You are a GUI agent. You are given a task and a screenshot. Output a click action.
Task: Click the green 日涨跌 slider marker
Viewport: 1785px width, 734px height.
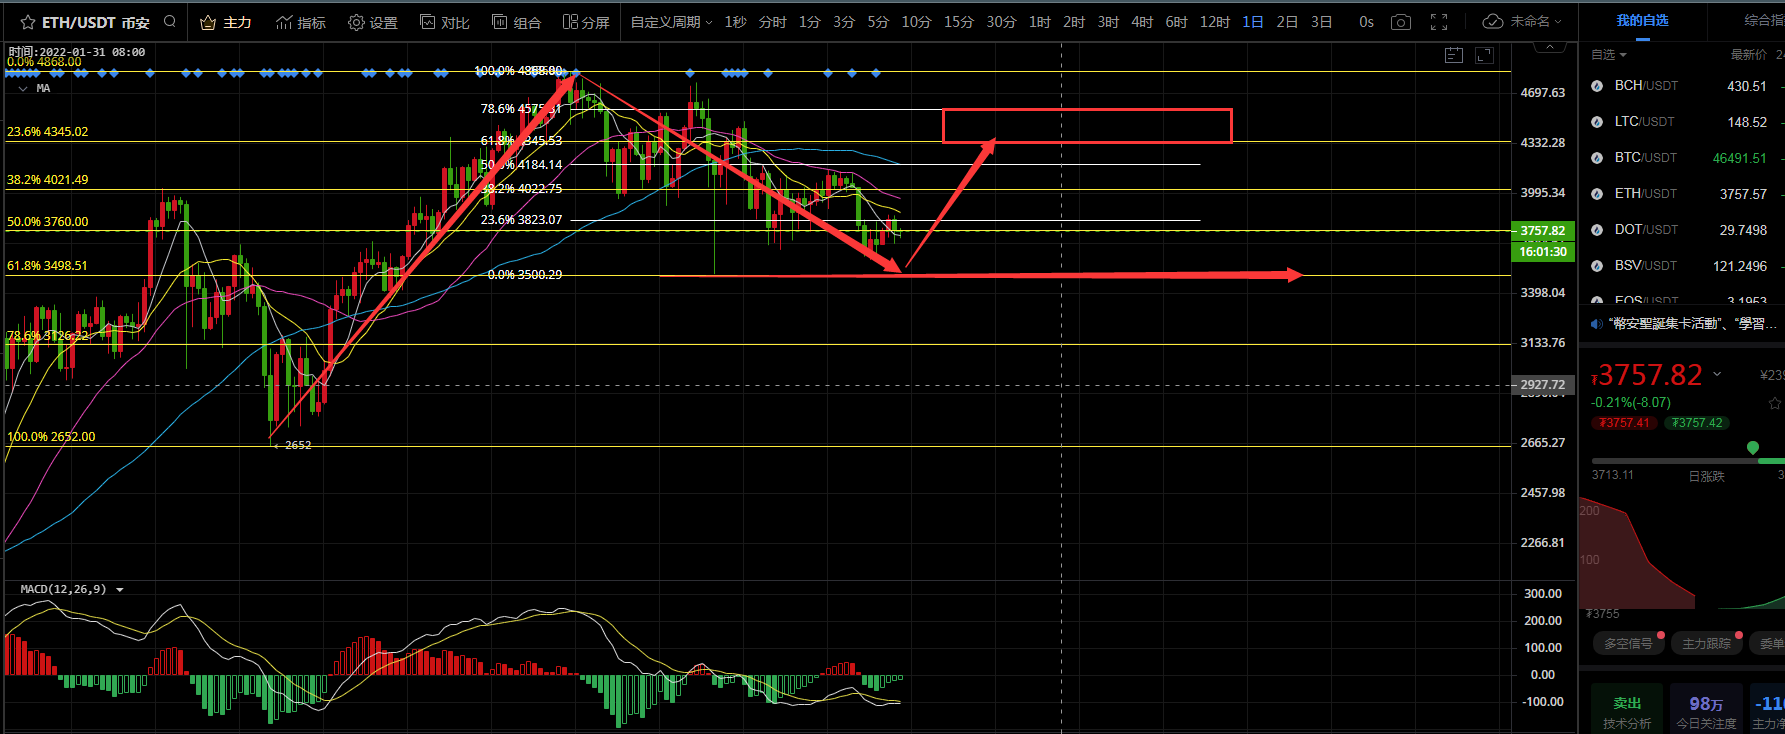1752,448
